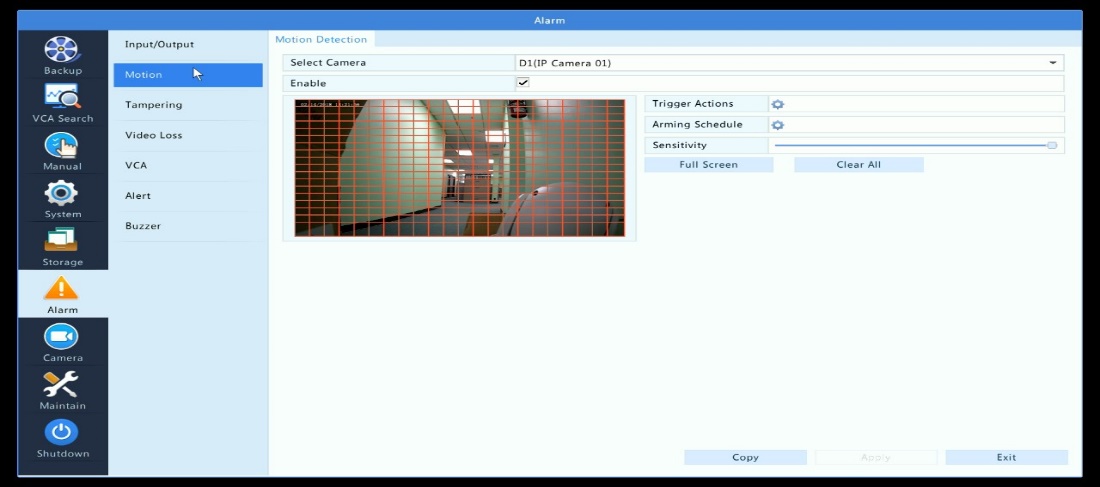1100x487 pixels.
Task: Expand the Select Camera dropdown
Action: [1052, 63]
